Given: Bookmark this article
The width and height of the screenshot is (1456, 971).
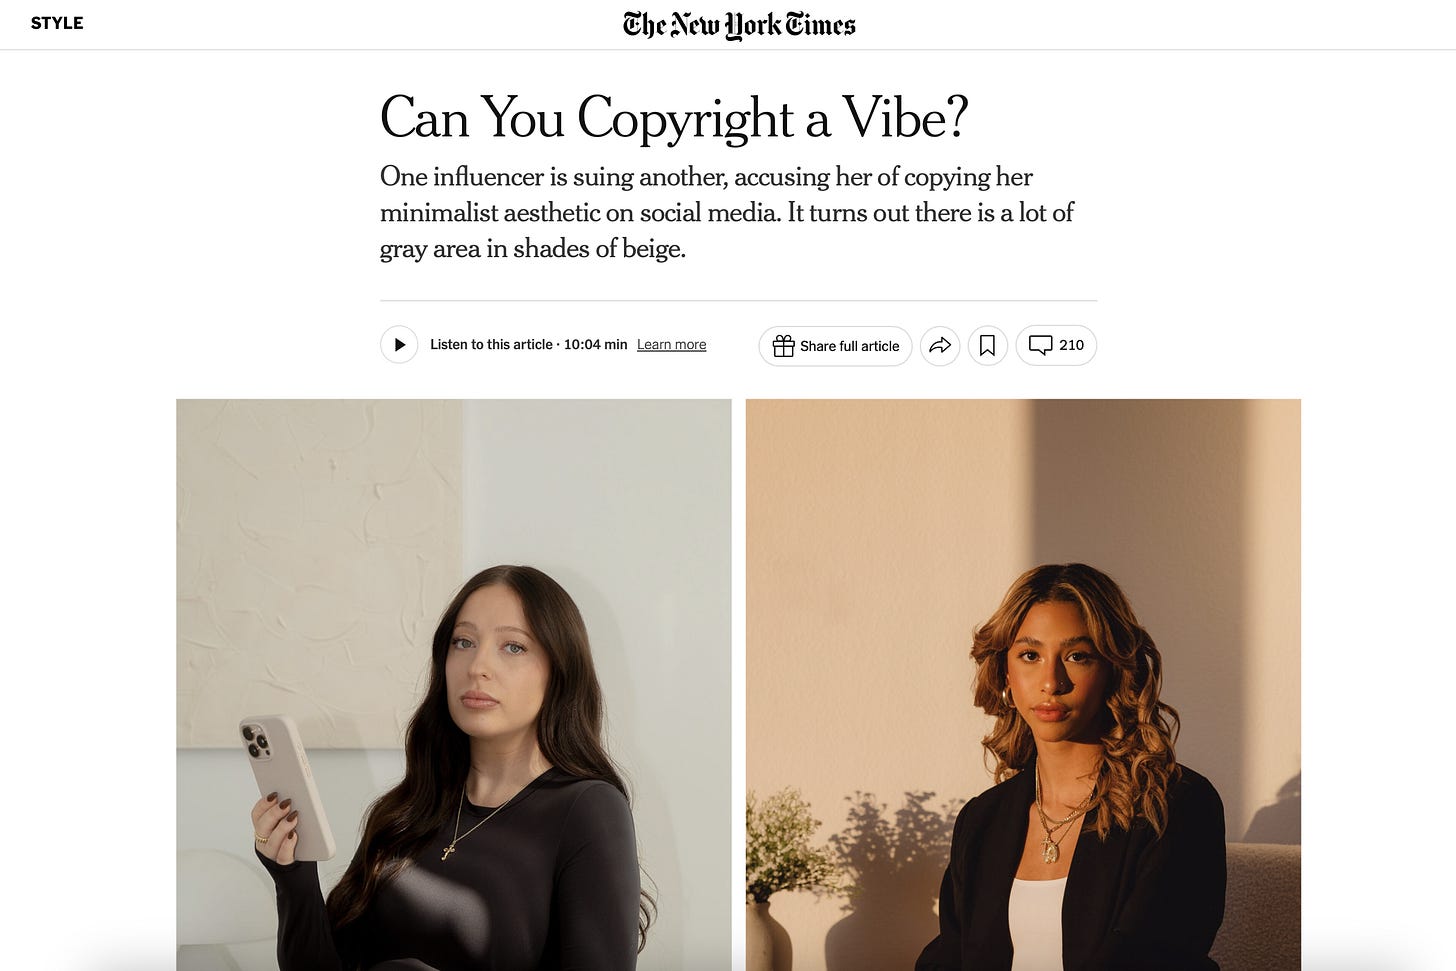Looking at the screenshot, I should click(988, 345).
